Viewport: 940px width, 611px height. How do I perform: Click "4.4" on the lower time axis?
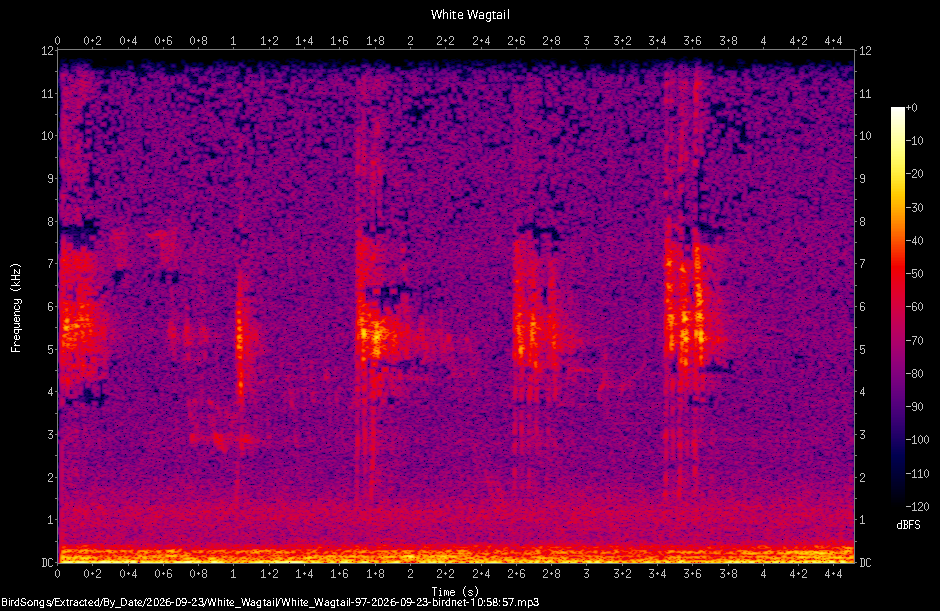(833, 574)
